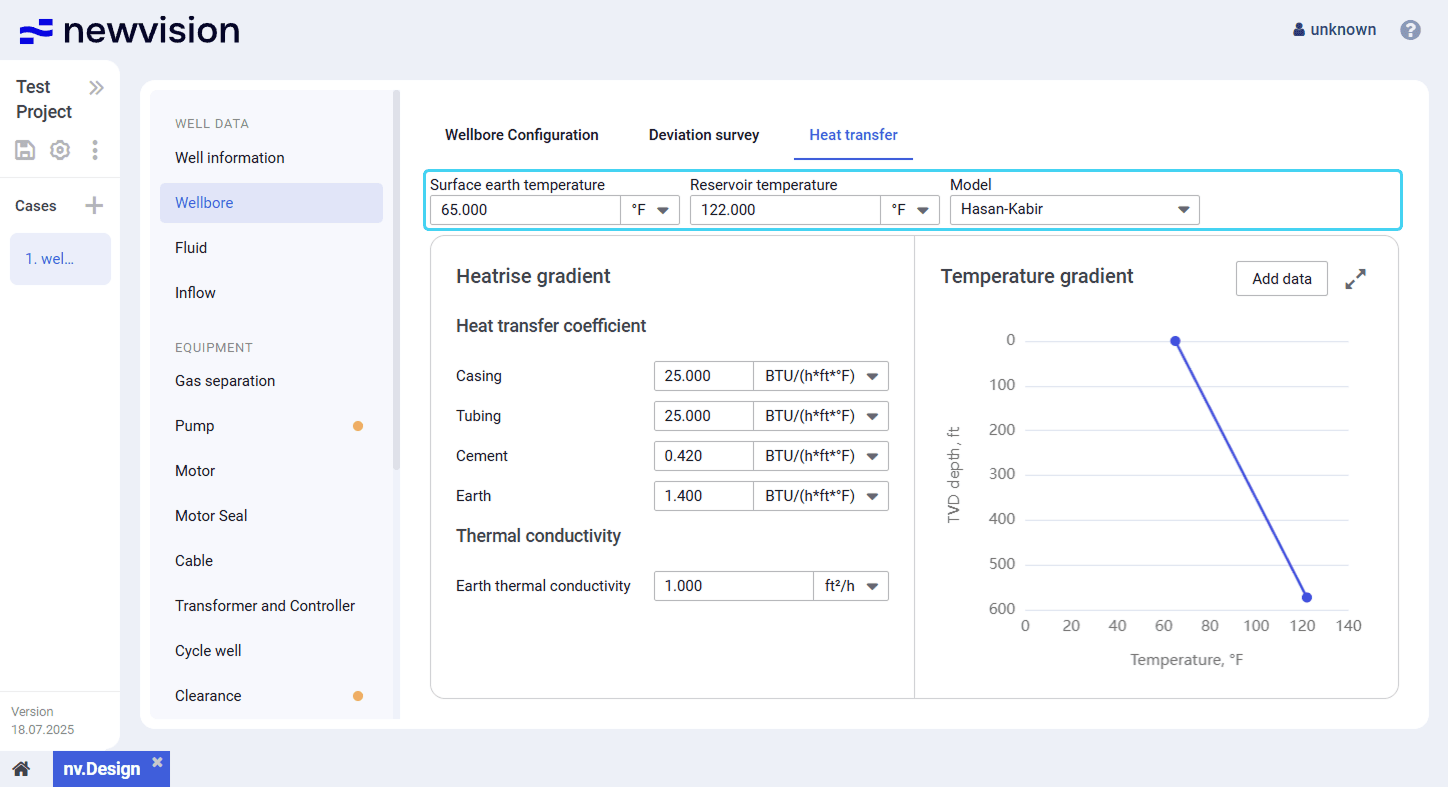Open Casing heat transfer unit dropdown
Screen dimensions: 1448x787
point(820,376)
